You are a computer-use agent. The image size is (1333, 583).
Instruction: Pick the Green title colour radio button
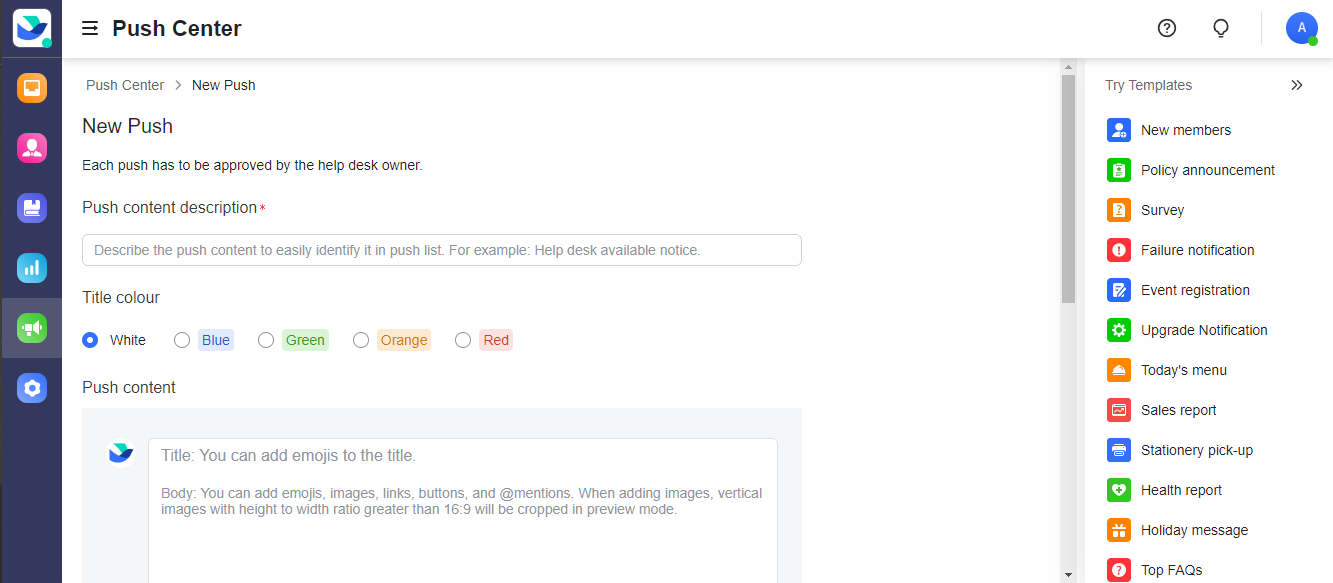tap(265, 339)
